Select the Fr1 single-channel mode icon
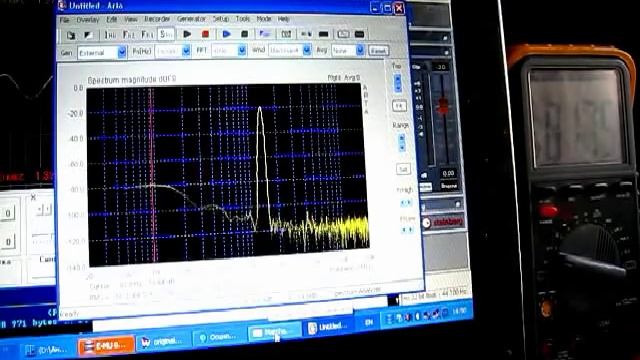 click(147, 35)
